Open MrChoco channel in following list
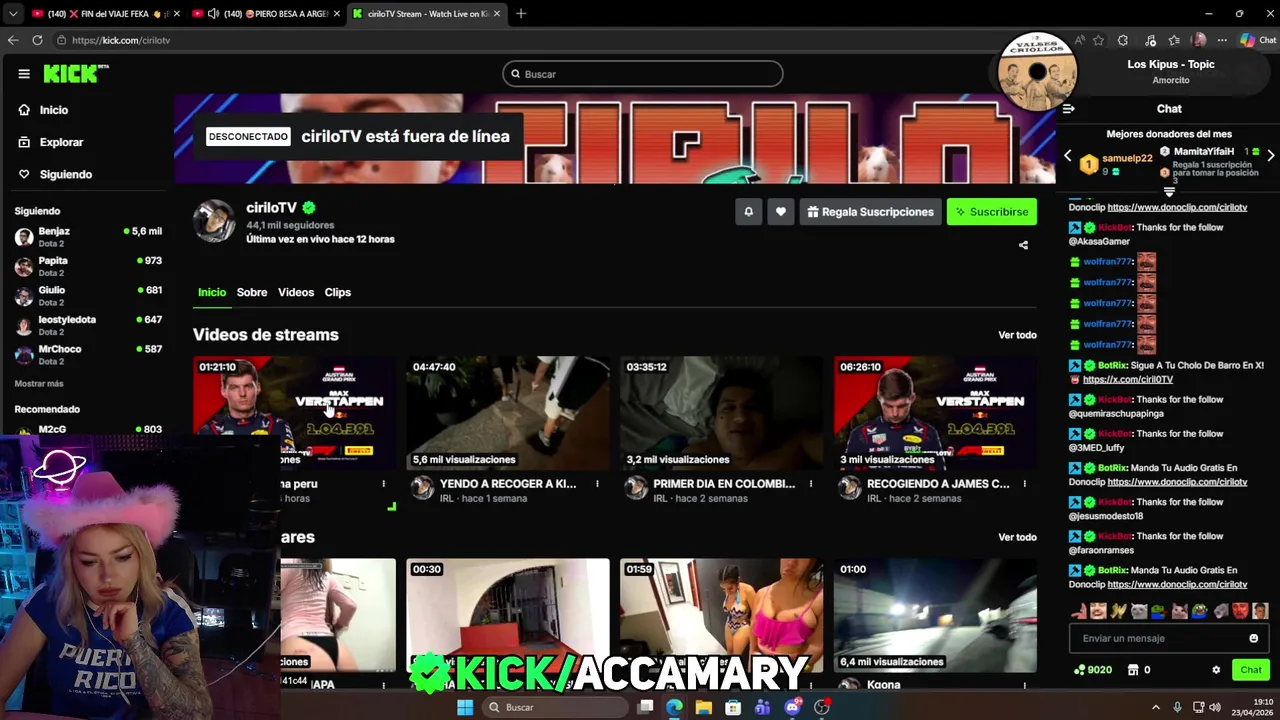This screenshot has height=720, width=1280. click(x=88, y=355)
